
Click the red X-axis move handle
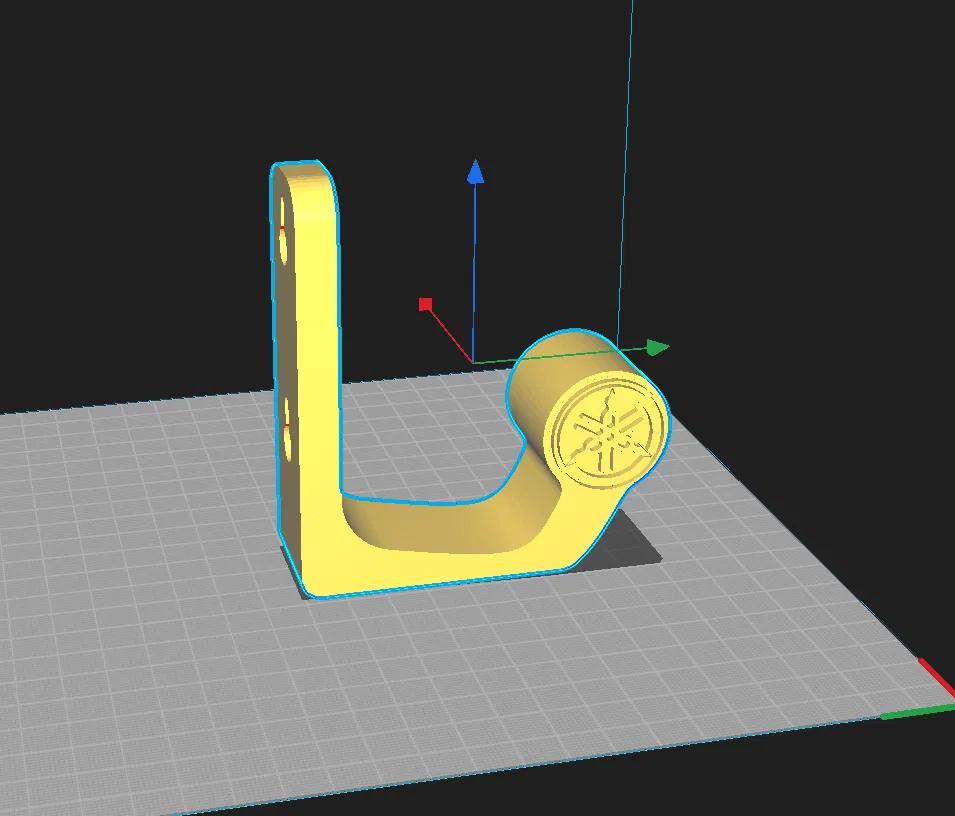pos(426,304)
